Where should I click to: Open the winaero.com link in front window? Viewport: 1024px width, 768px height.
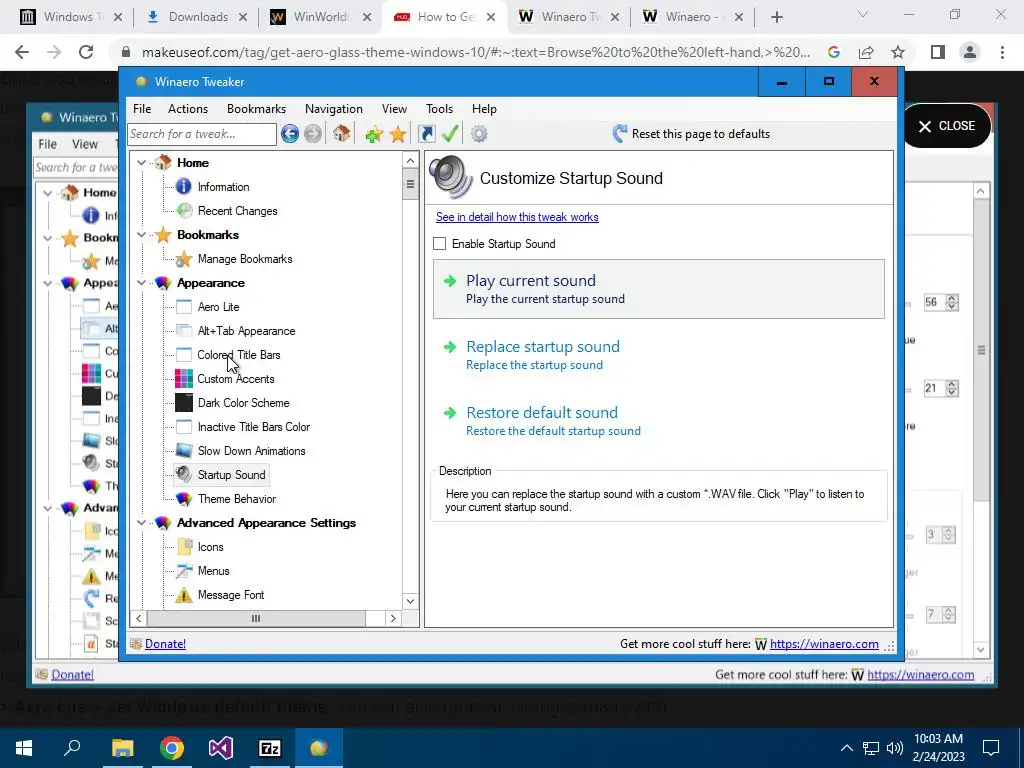824,644
